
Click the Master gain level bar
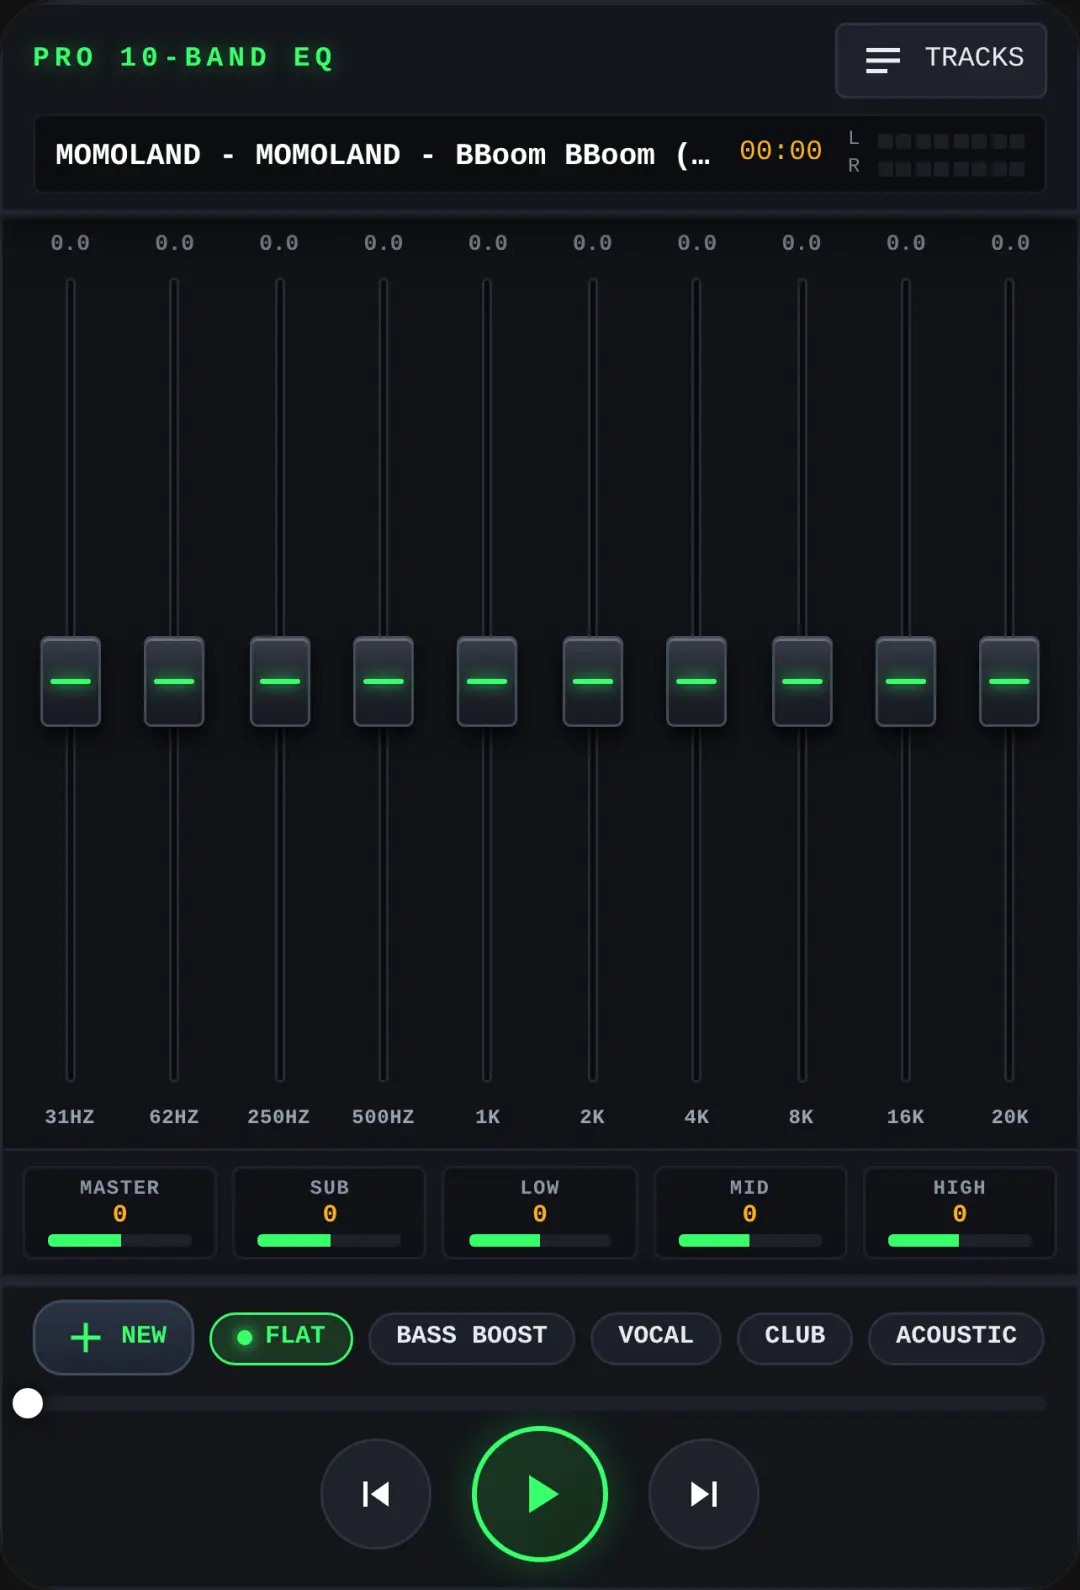tap(120, 1240)
